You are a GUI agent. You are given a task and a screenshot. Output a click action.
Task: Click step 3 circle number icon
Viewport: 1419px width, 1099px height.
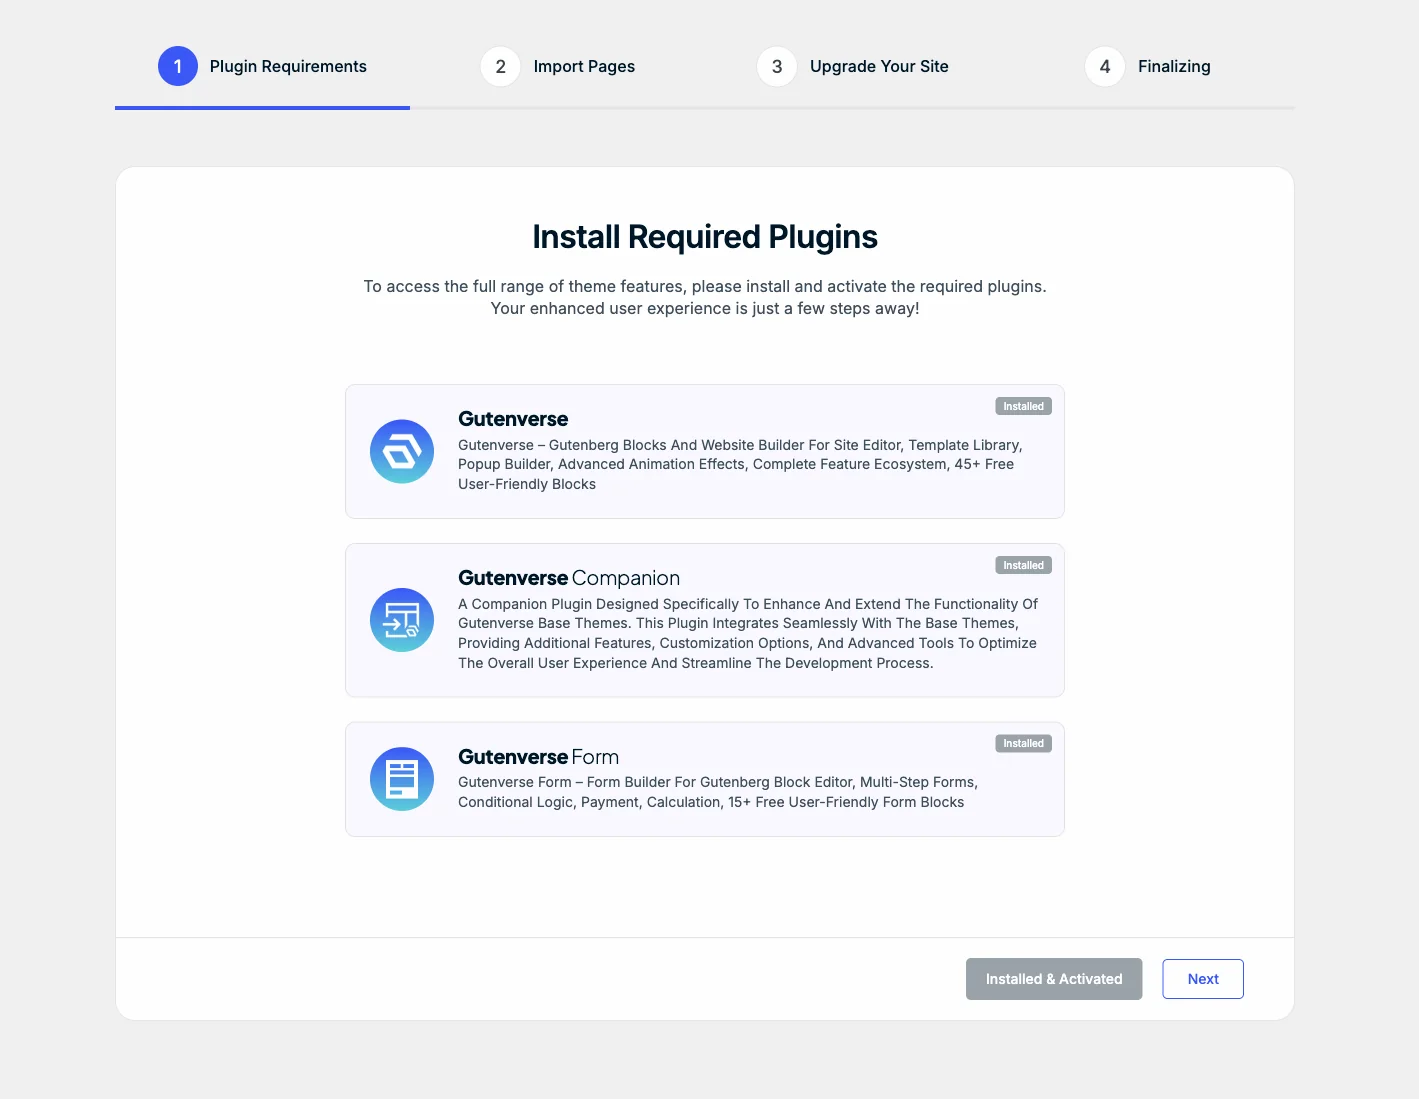777,66
